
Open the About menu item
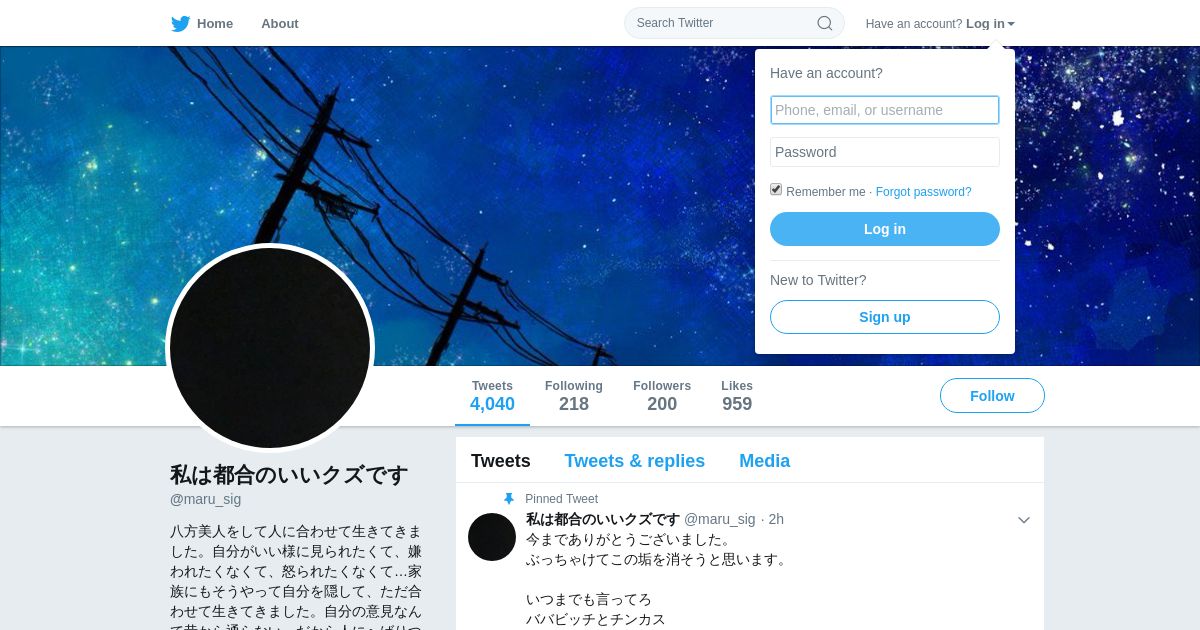[x=280, y=23]
